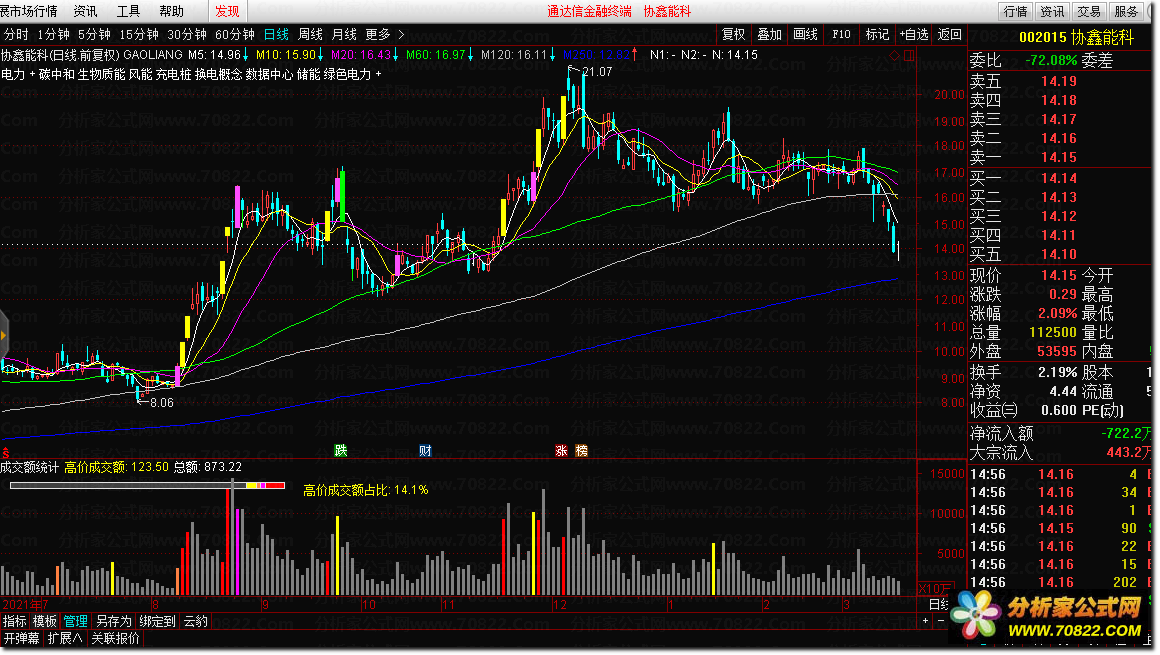Click the 行情 button at top right

click(1016, 11)
